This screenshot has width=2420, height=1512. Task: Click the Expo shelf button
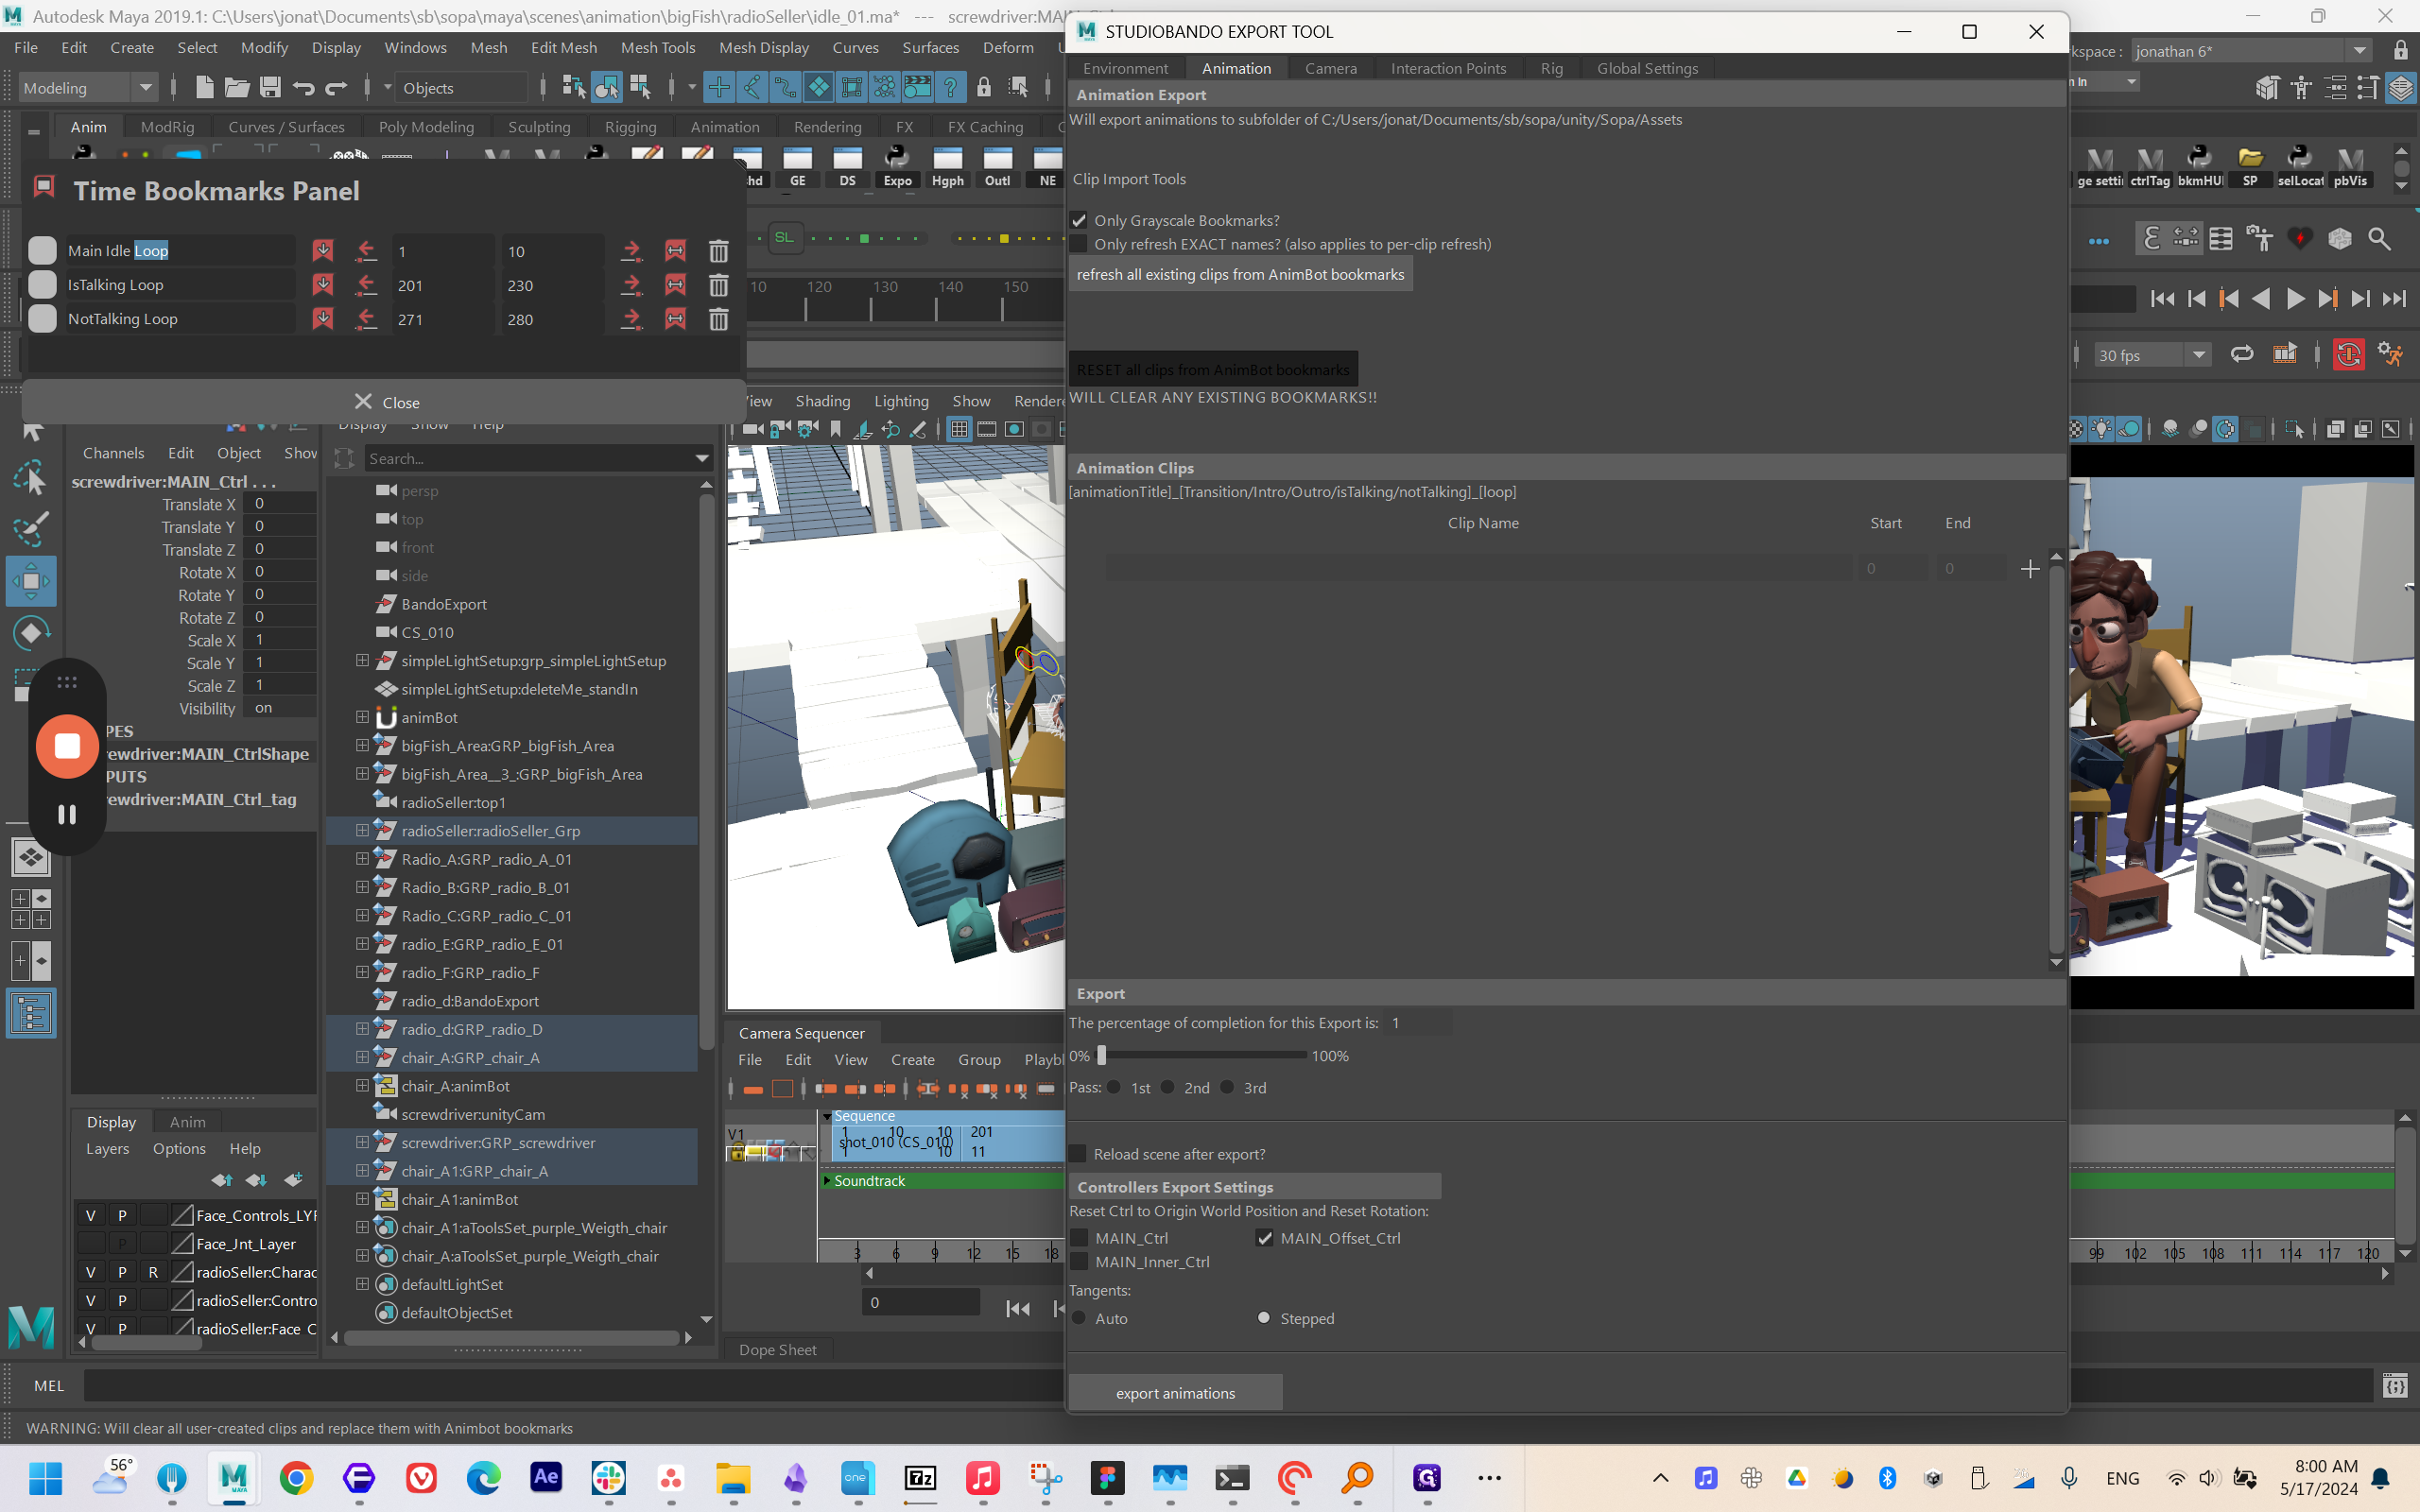click(x=897, y=167)
